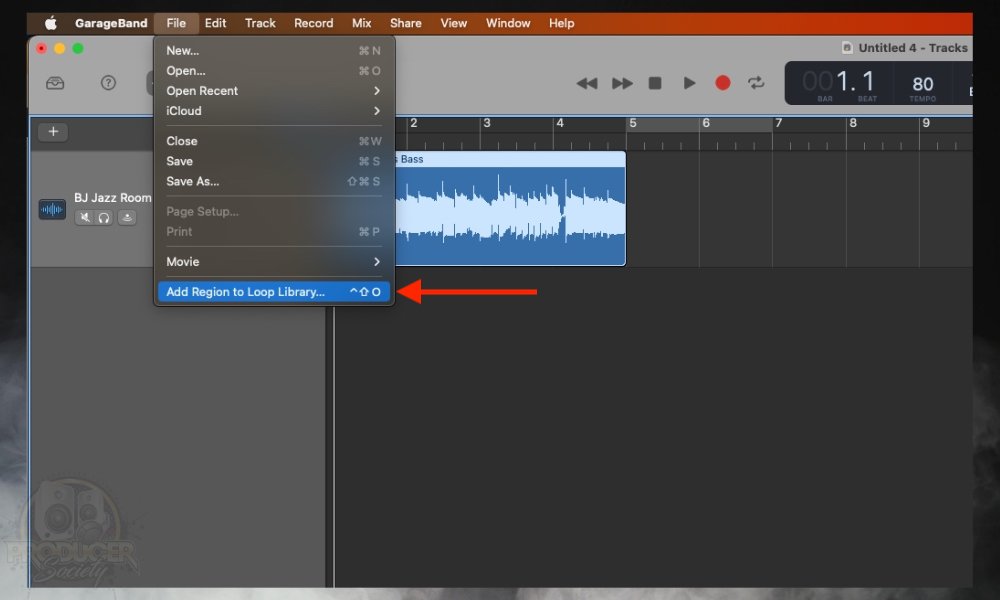Screen dimensions: 1000x600
Task: Click the input monitoring icon on BJ Jazz Room
Action: click(127, 217)
